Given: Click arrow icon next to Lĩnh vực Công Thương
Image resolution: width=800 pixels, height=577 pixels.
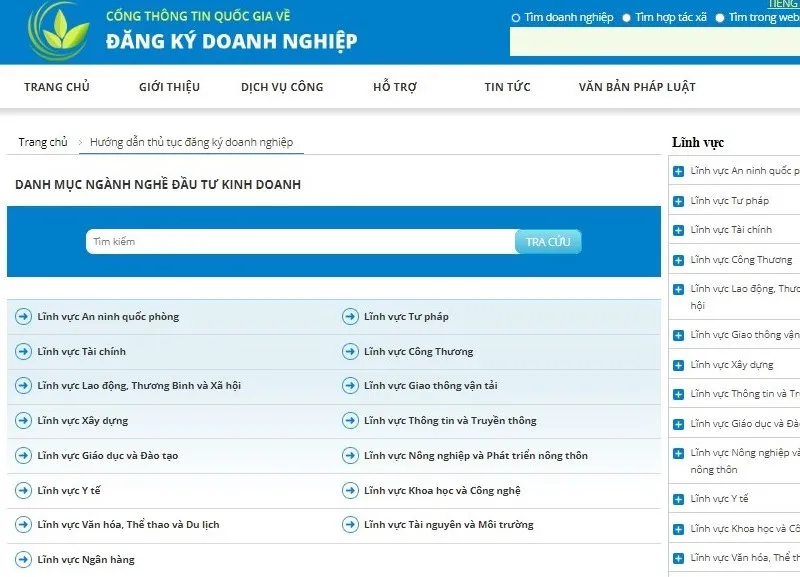Looking at the screenshot, I should [350, 352].
